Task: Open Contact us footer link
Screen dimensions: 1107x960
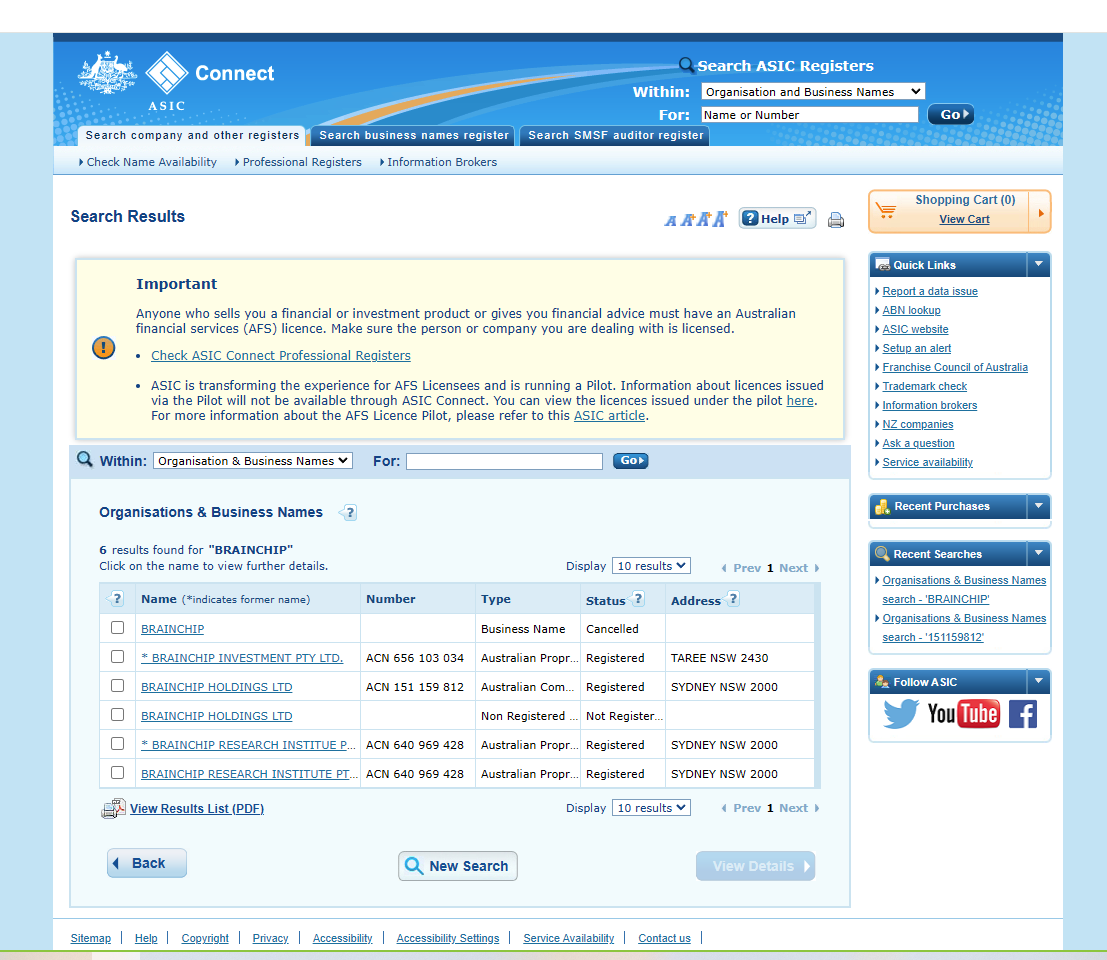Action: (664, 938)
